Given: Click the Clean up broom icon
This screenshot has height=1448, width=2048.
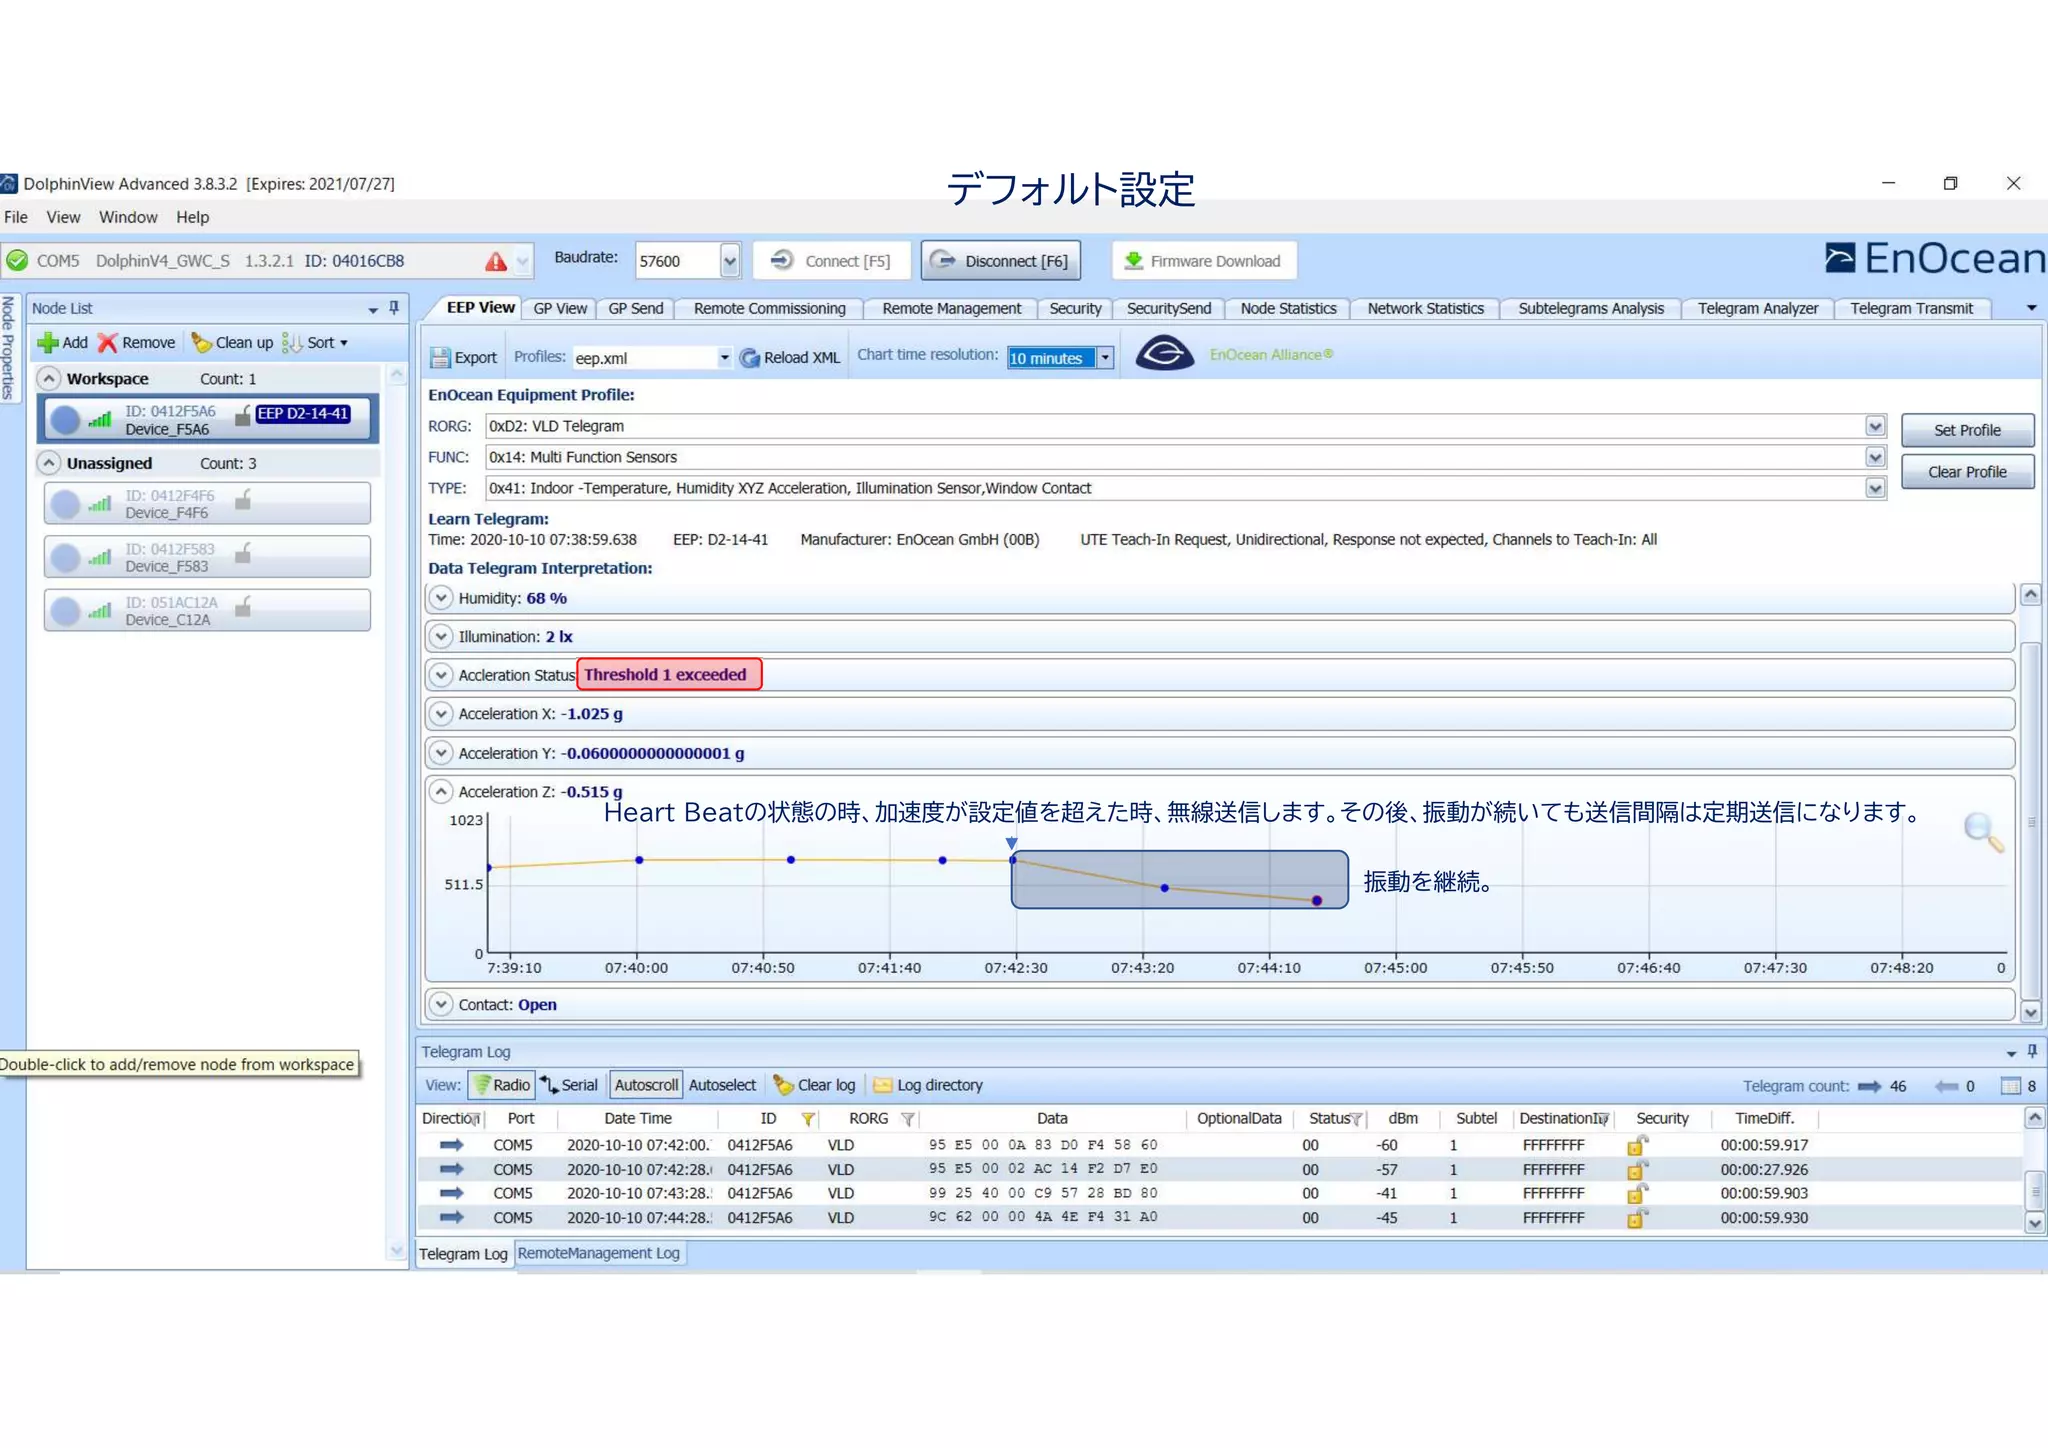Looking at the screenshot, I should click(x=201, y=343).
